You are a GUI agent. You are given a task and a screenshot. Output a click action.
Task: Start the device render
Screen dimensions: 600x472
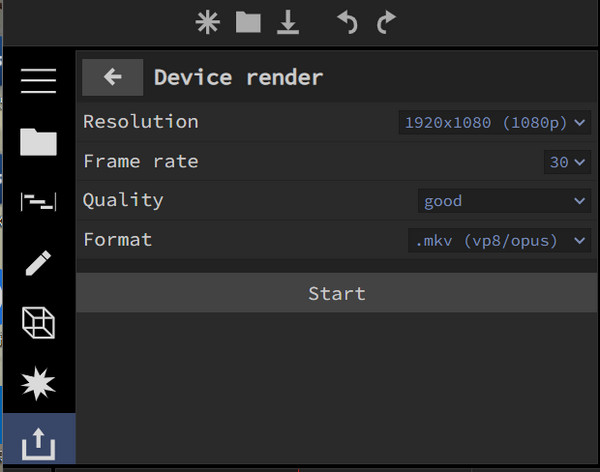(x=336, y=293)
